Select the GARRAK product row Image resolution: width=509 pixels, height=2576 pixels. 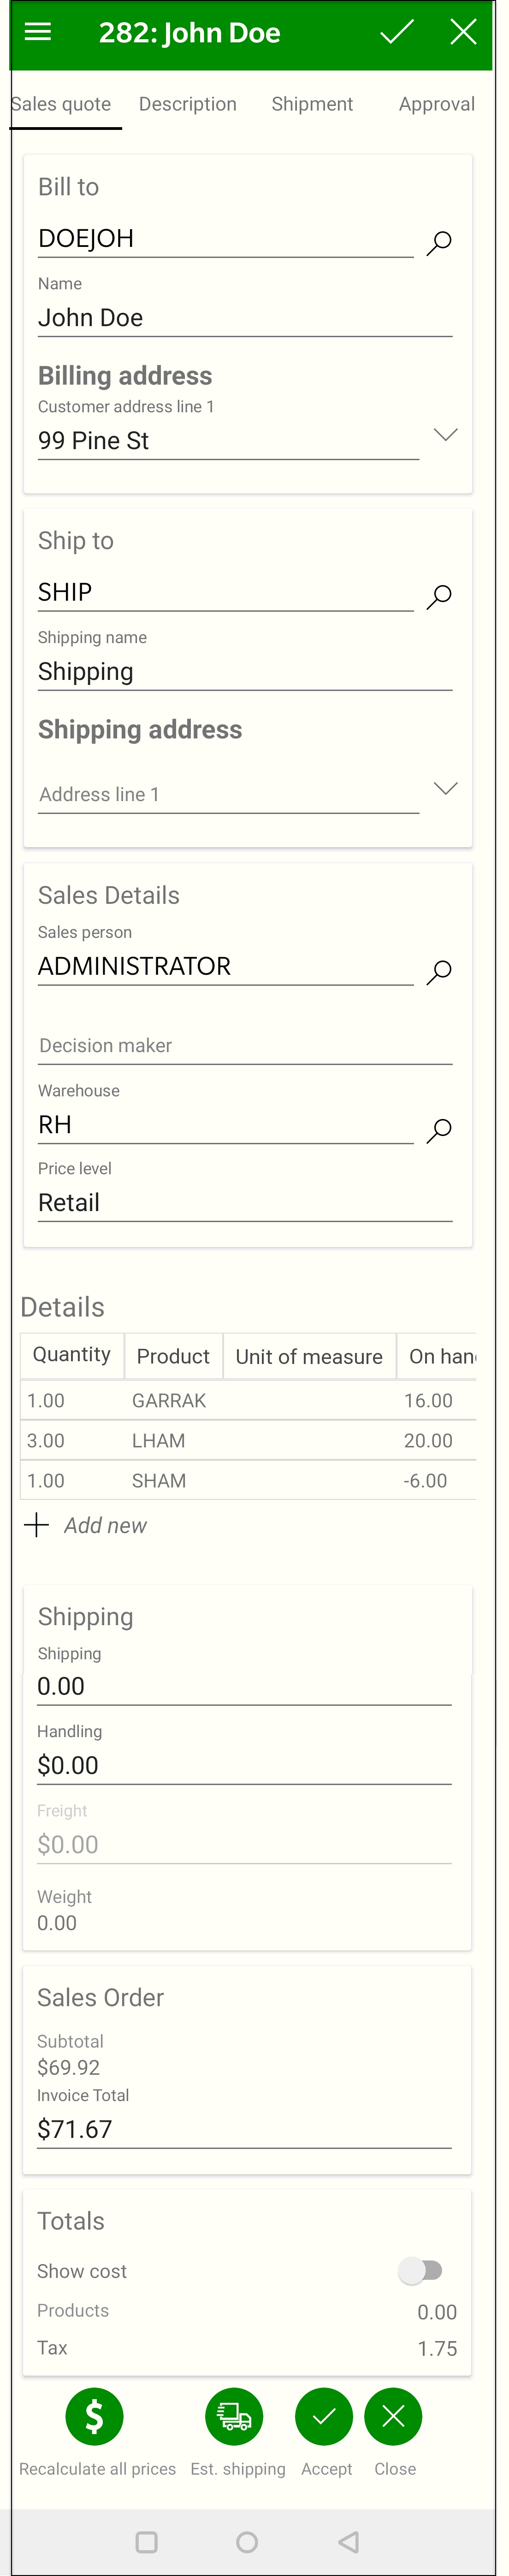(x=248, y=1400)
